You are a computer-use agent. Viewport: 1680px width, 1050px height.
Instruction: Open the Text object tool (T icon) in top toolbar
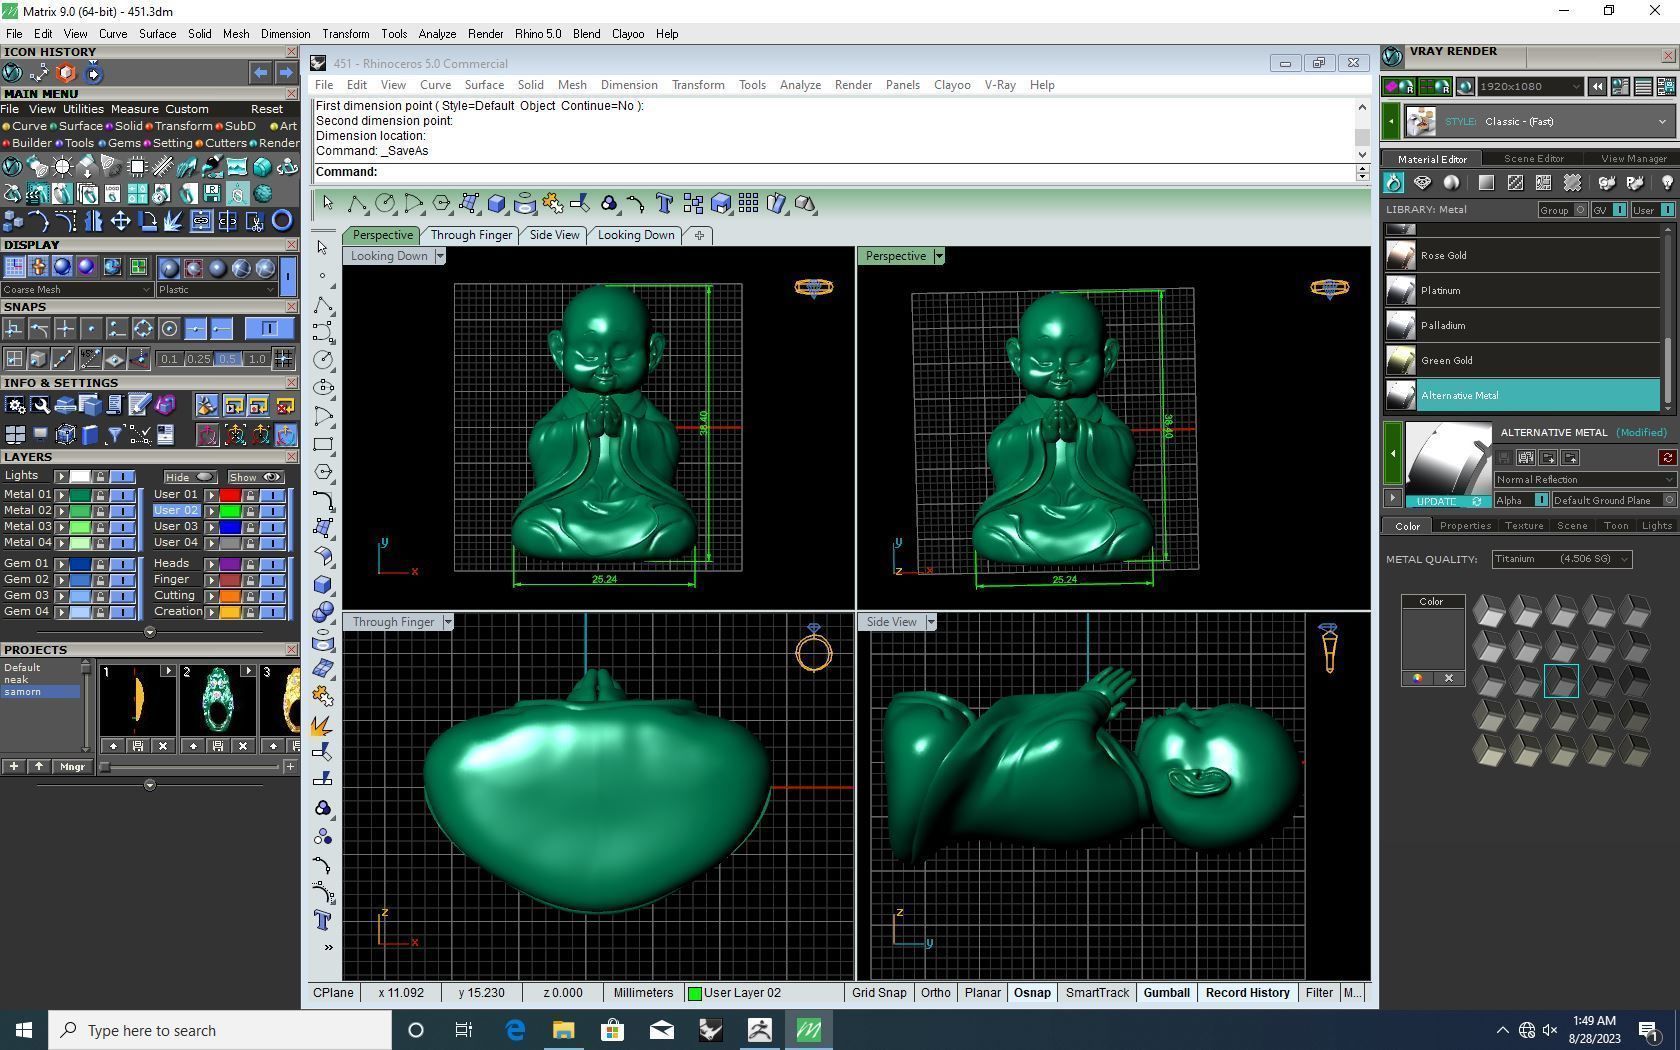click(x=664, y=204)
